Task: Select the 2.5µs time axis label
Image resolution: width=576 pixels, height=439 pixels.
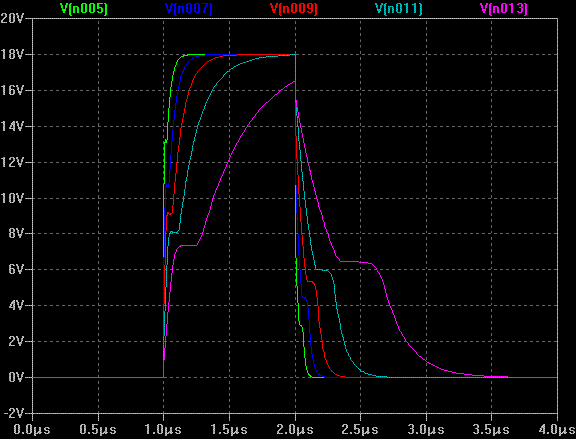Action: point(360,429)
